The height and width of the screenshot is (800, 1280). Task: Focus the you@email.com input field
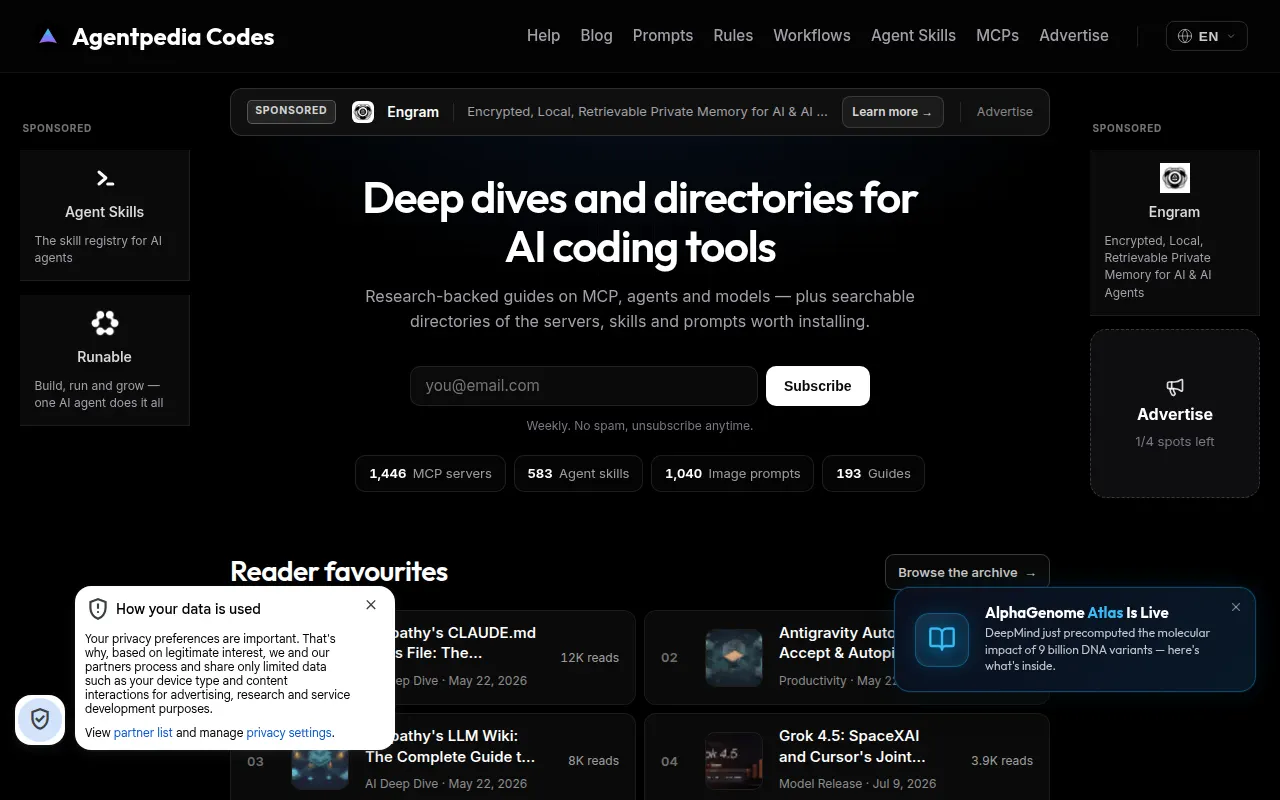pyautogui.click(x=584, y=386)
